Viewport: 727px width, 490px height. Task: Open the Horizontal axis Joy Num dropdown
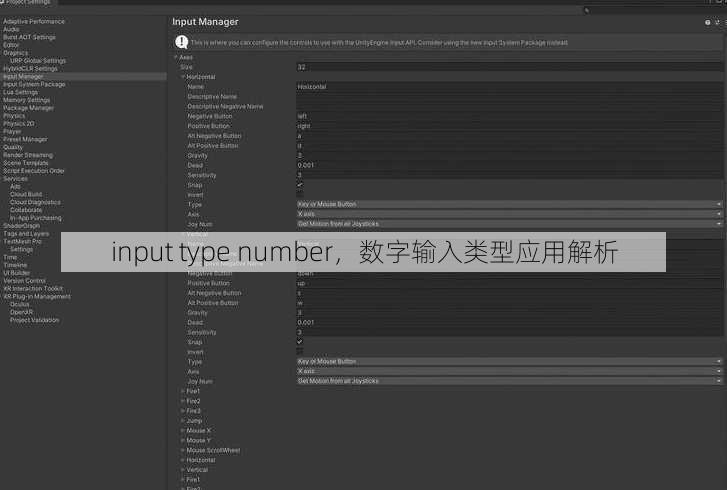click(510, 224)
